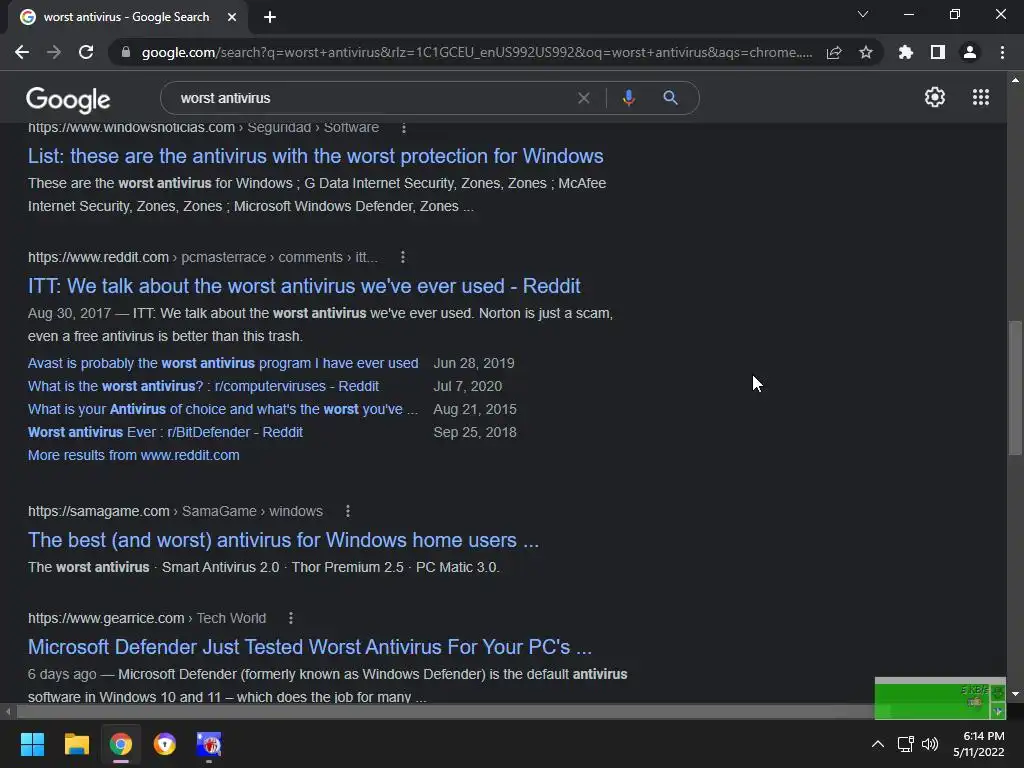
Task: Open clock showing 6:14 PM
Action: pos(978,744)
